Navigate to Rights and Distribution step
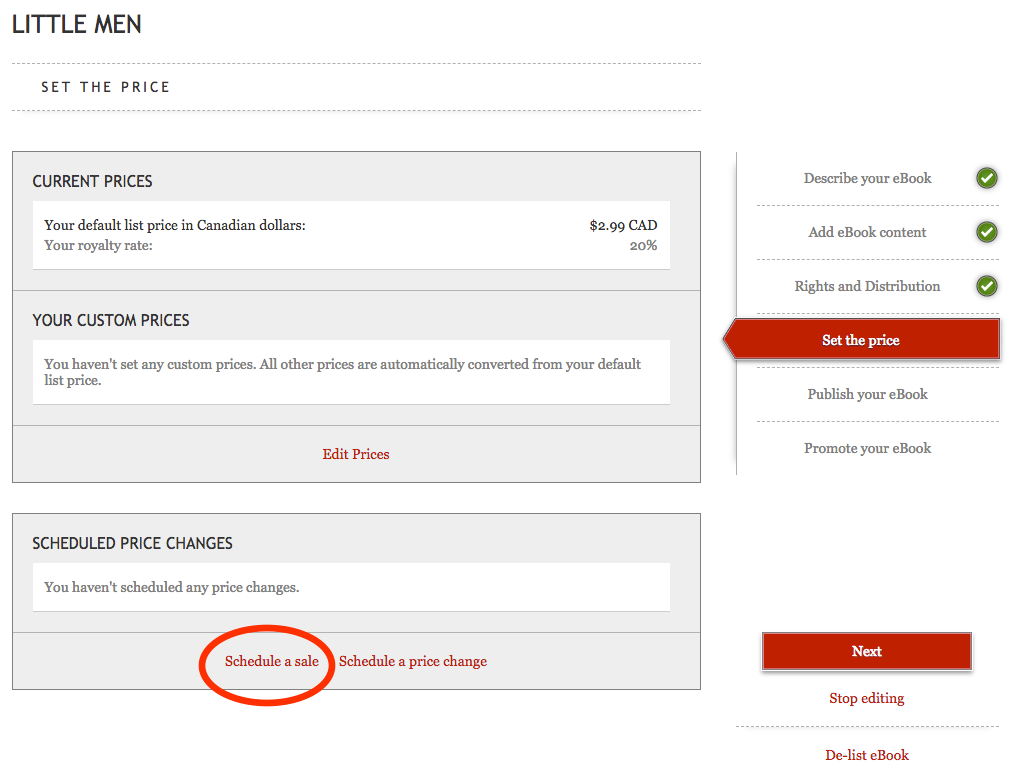Image resolution: width=1016 pixels, height=780 pixels. pyautogui.click(x=867, y=287)
